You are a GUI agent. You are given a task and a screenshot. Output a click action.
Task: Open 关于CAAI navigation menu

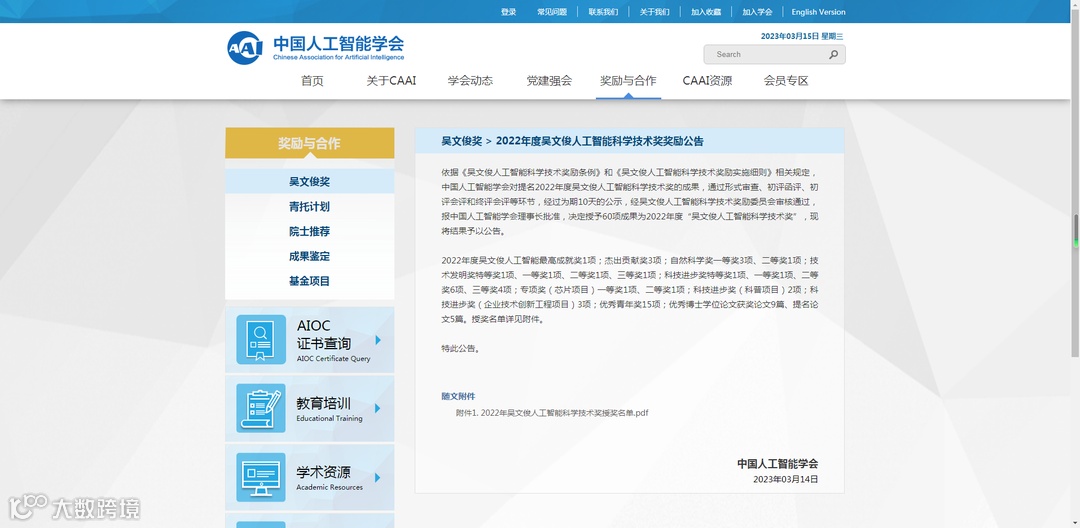[391, 81]
